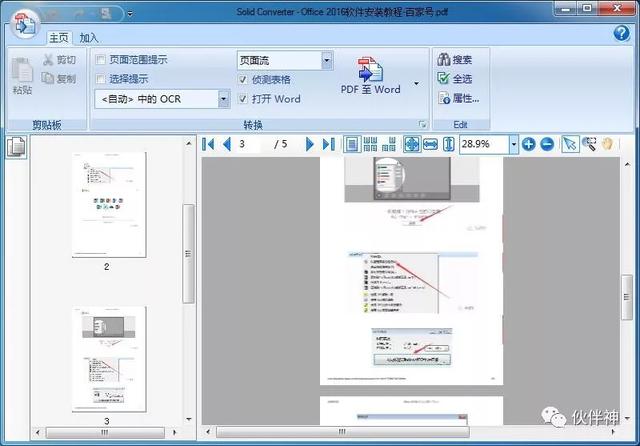
Task: Click the thumbnail panel scroll down arrow
Action: 189,419
